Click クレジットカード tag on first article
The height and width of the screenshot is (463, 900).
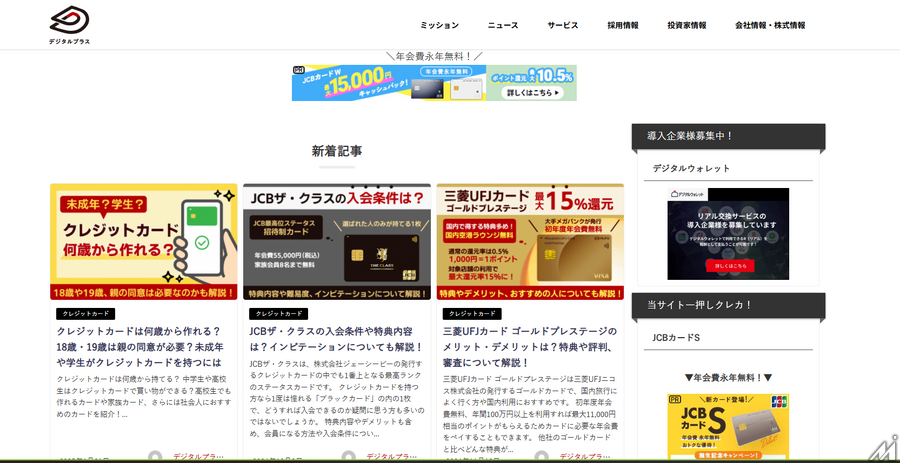click(x=86, y=314)
